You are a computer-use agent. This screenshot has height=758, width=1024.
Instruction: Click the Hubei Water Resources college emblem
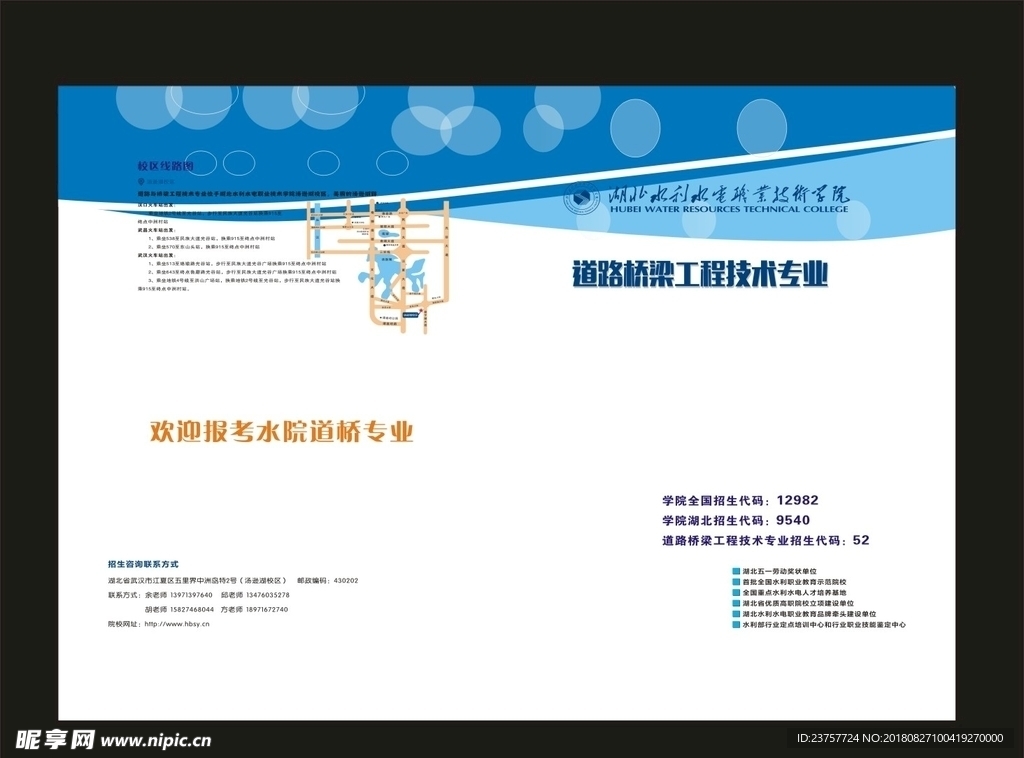581,197
